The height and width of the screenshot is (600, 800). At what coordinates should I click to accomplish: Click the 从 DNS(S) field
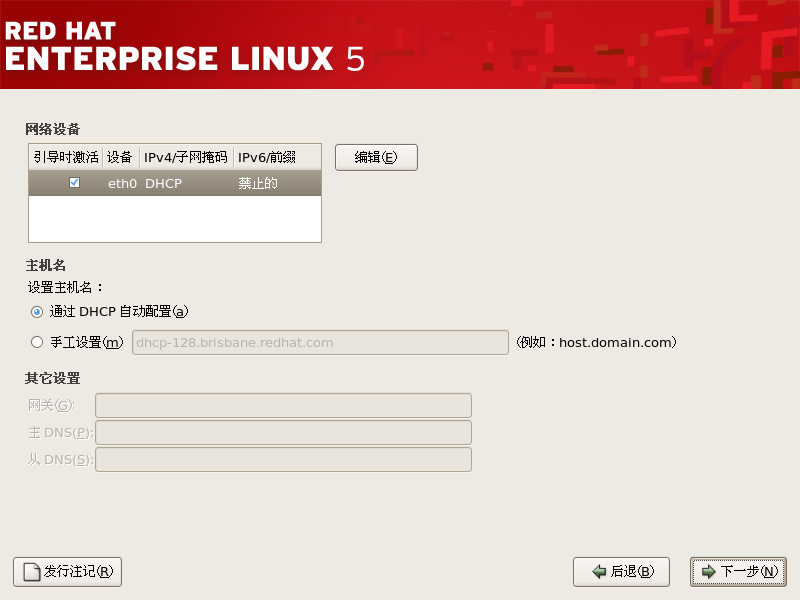[283, 460]
